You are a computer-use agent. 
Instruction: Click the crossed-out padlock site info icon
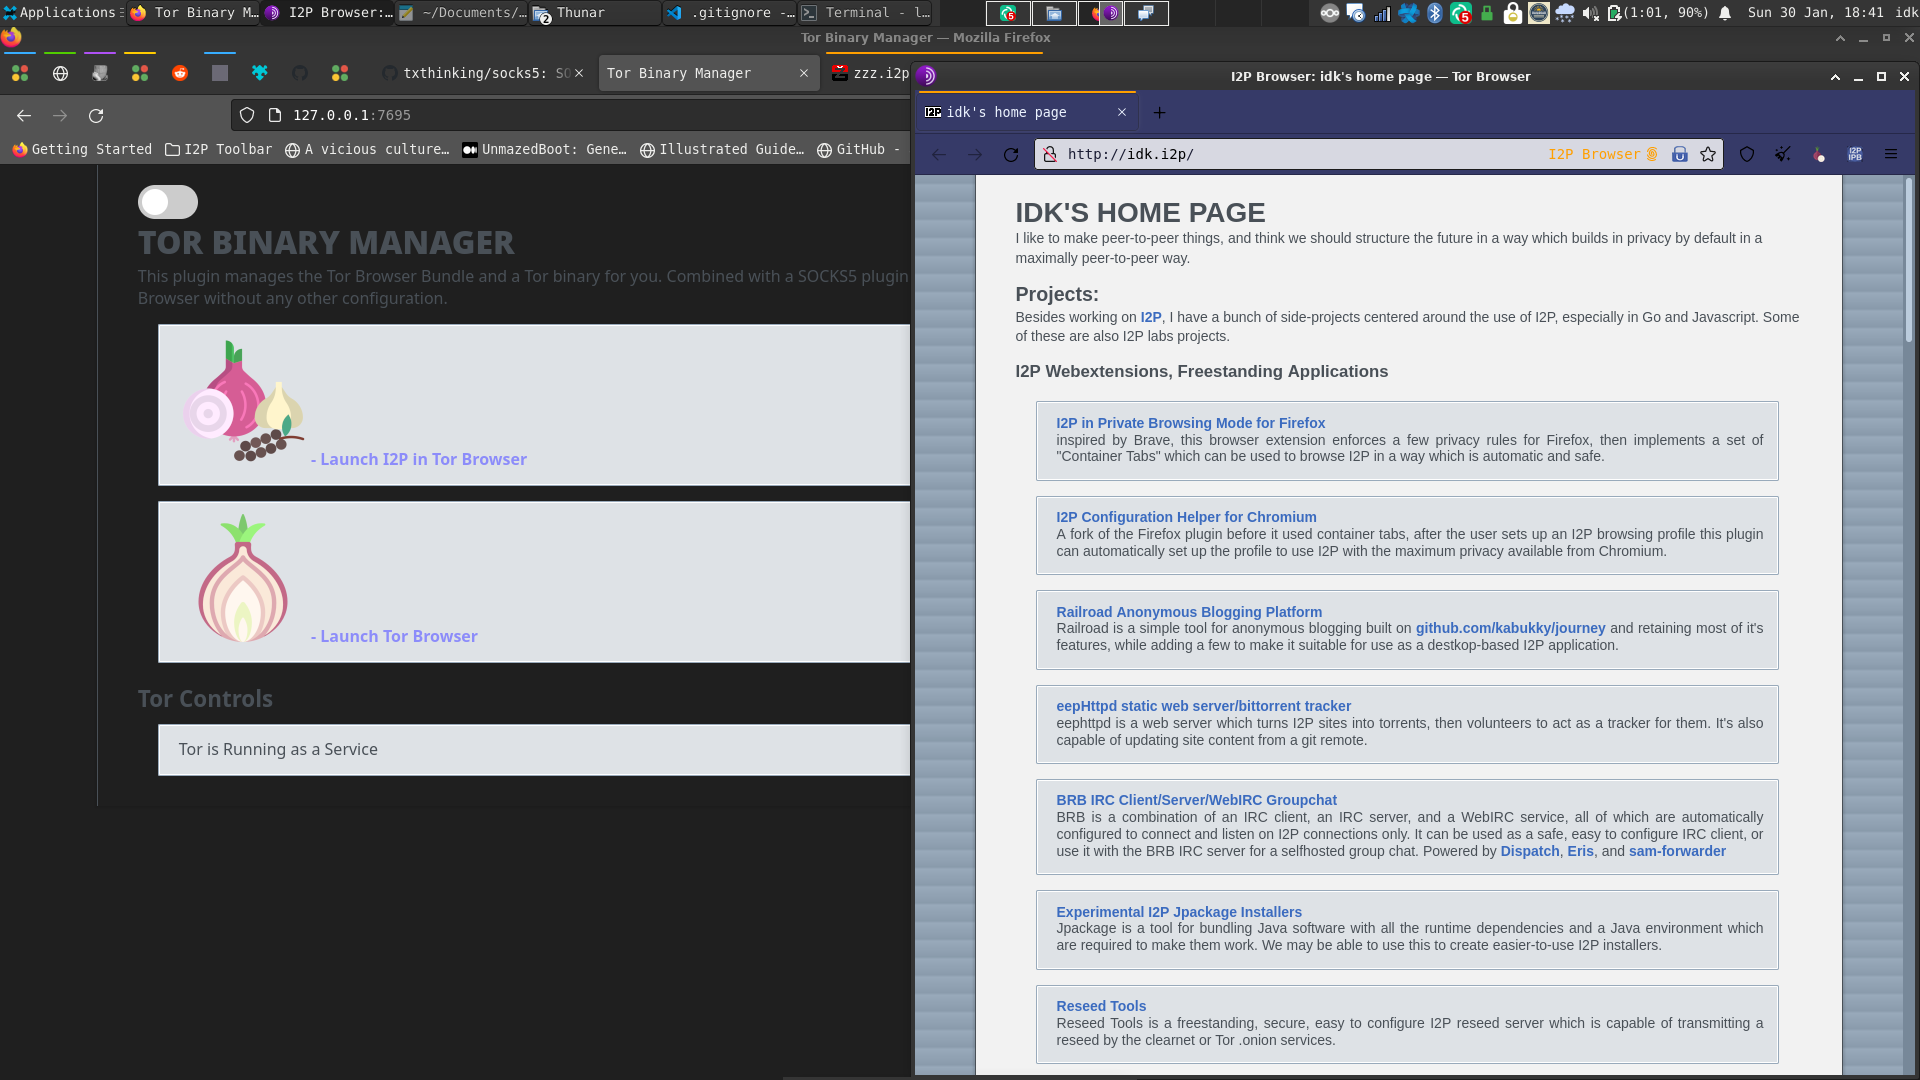[1050, 154]
